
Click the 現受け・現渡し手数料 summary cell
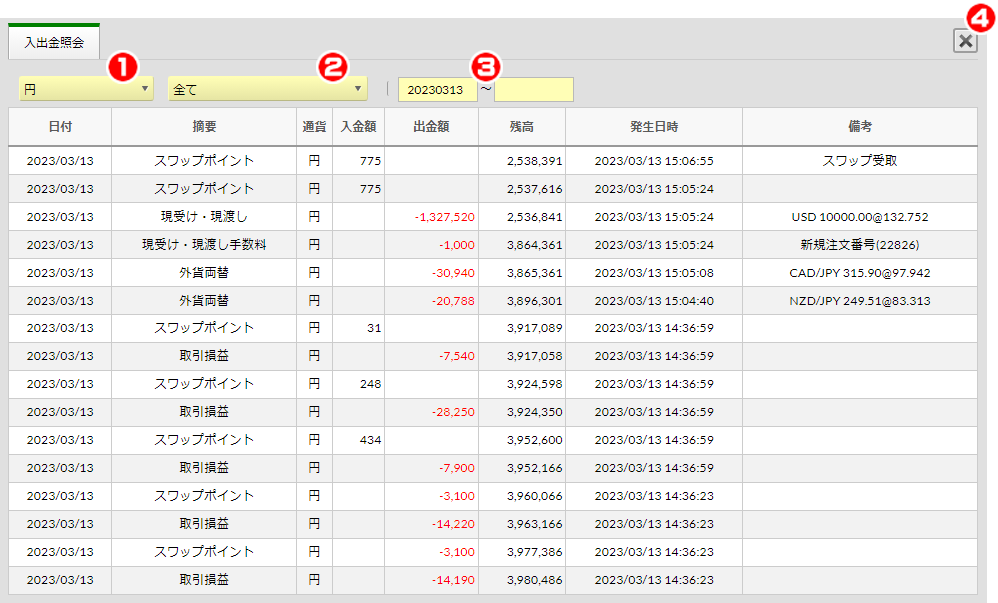(204, 245)
